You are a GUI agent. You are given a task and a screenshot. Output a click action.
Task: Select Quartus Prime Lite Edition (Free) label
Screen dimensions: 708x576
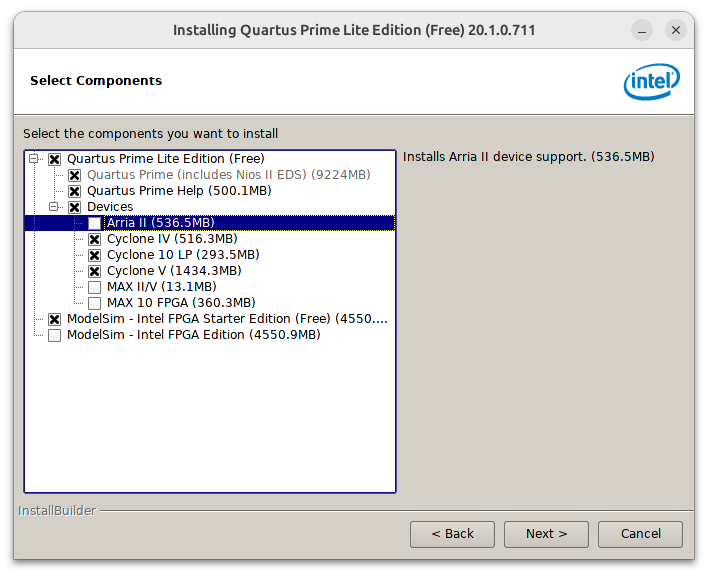(166, 159)
